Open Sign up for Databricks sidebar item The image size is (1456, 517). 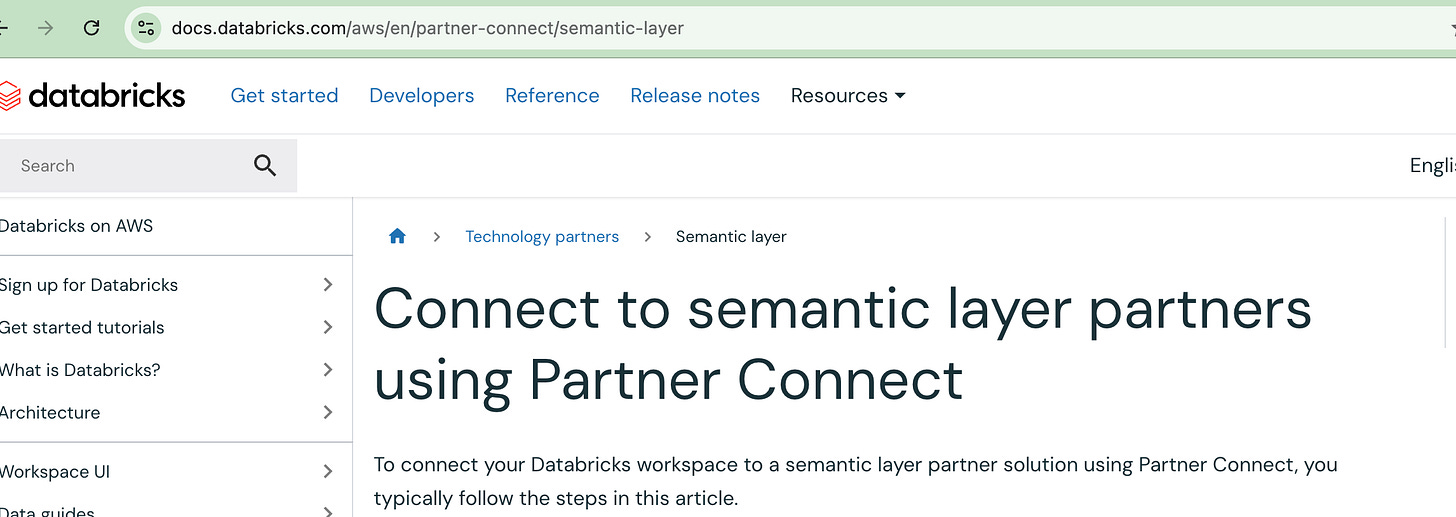click(x=89, y=284)
